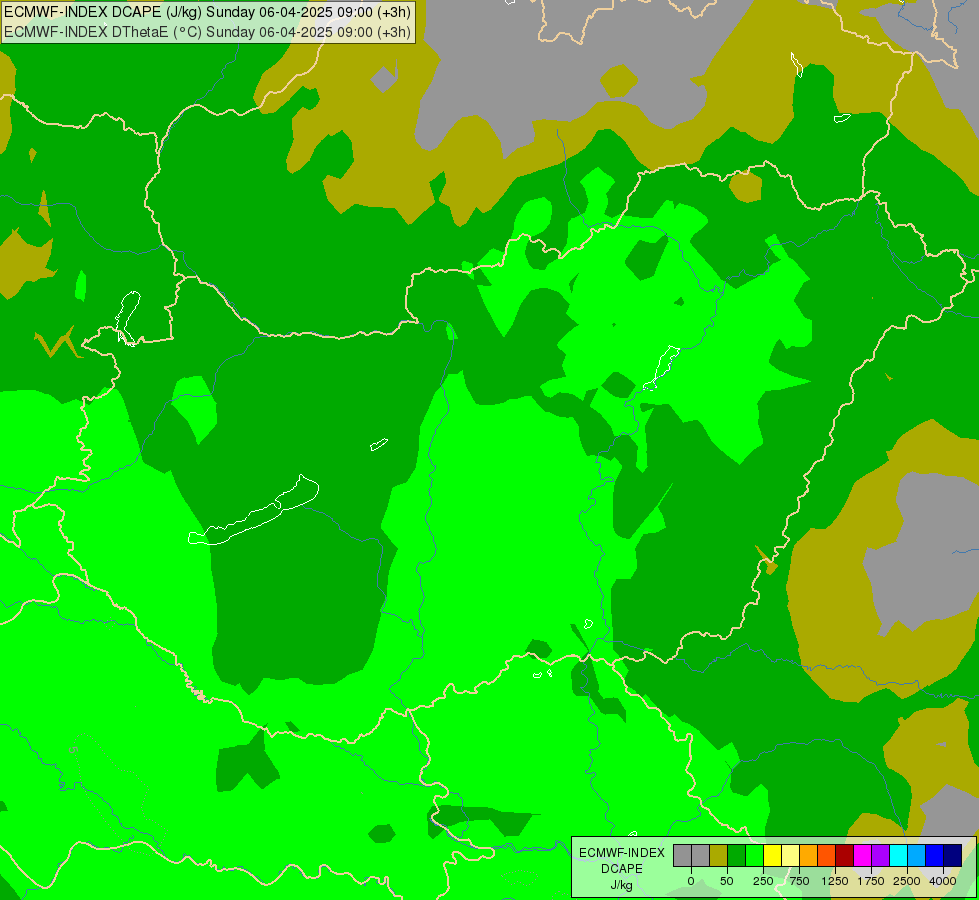Screen dimensions: 979x900
Task: Click the legend value 2500
Action: tap(907, 881)
